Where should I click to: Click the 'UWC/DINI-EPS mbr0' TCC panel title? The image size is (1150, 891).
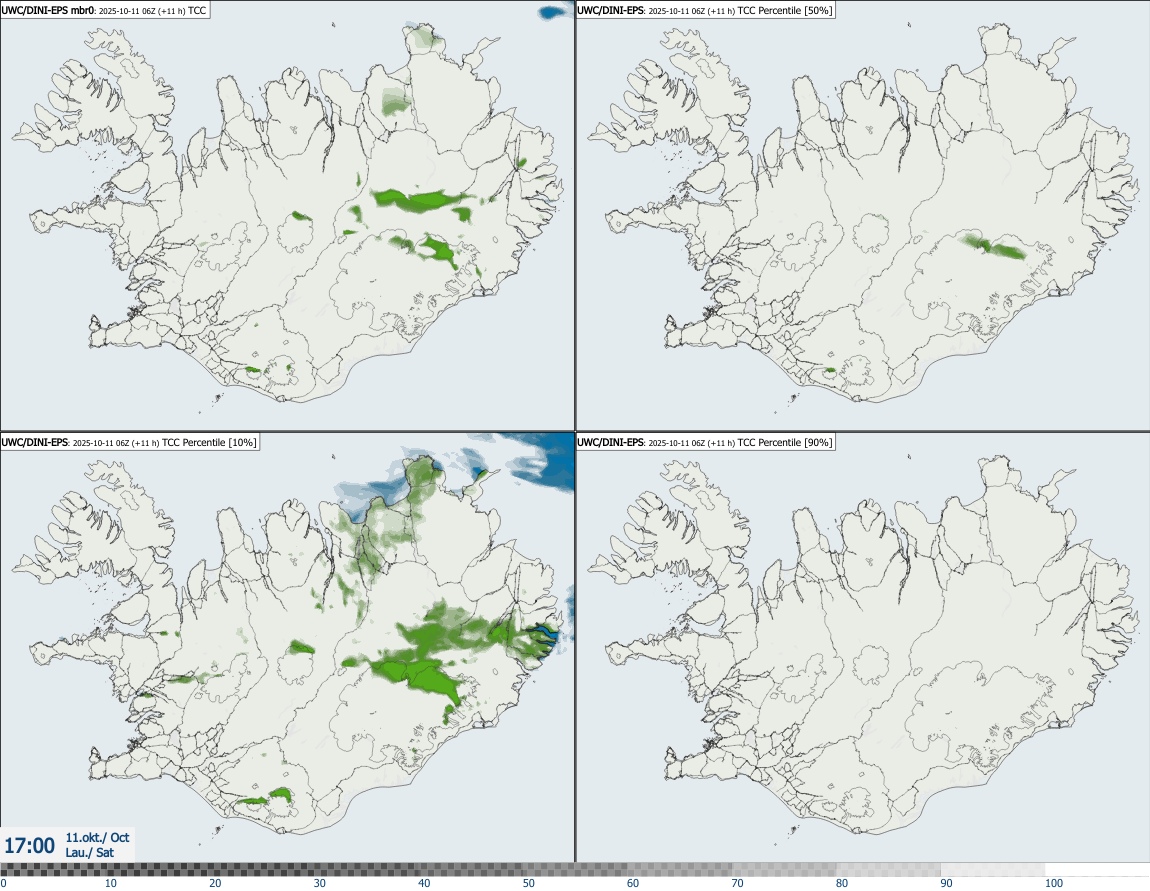105,10
